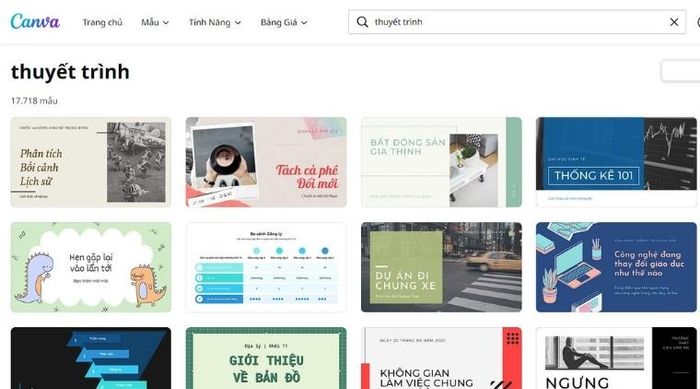Screen dimensions: 700x389
Task: Open the Phân tích Bối cảnh Lịch sử template
Action: (x=91, y=162)
